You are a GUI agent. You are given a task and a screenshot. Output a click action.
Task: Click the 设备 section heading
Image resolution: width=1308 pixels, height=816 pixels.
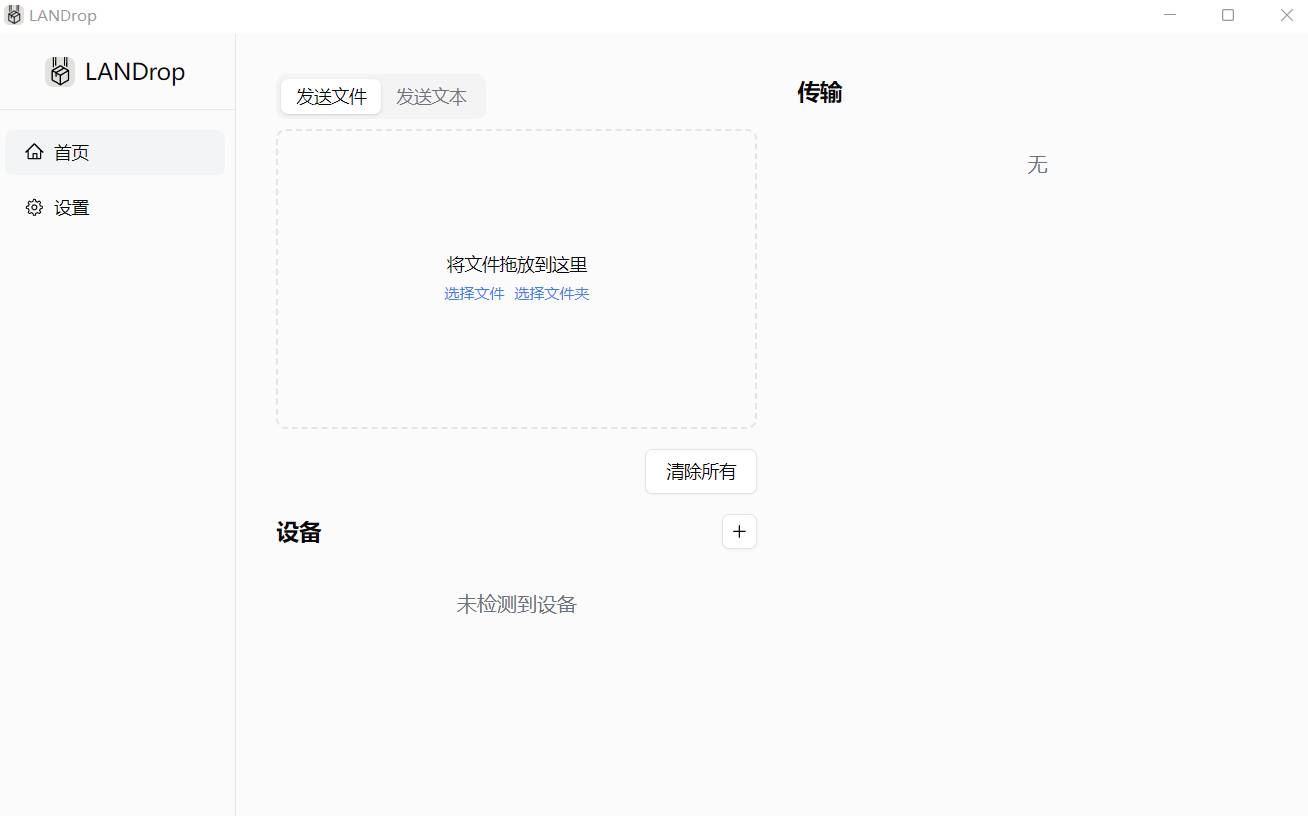point(299,533)
